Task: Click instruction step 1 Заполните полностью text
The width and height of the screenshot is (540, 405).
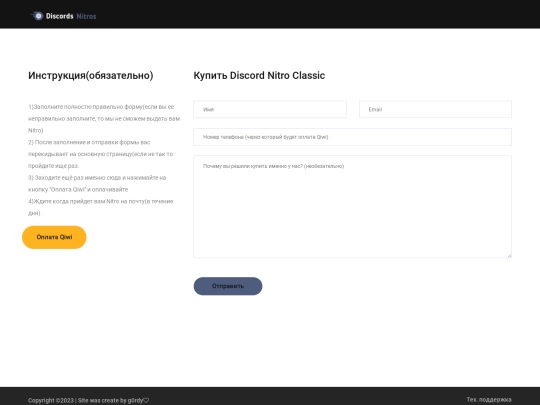Action: (104, 118)
